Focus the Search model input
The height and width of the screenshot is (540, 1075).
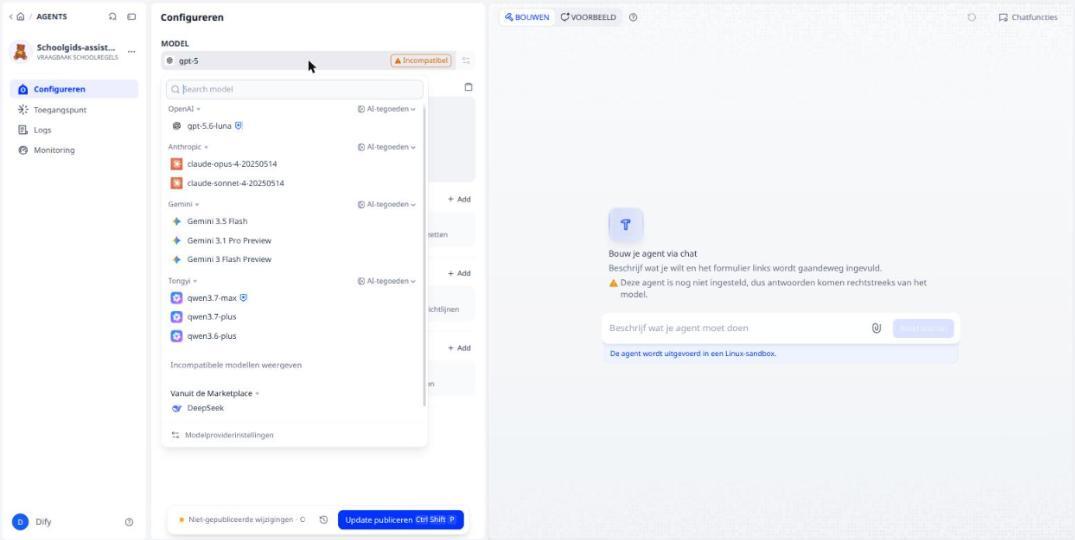tap(295, 89)
